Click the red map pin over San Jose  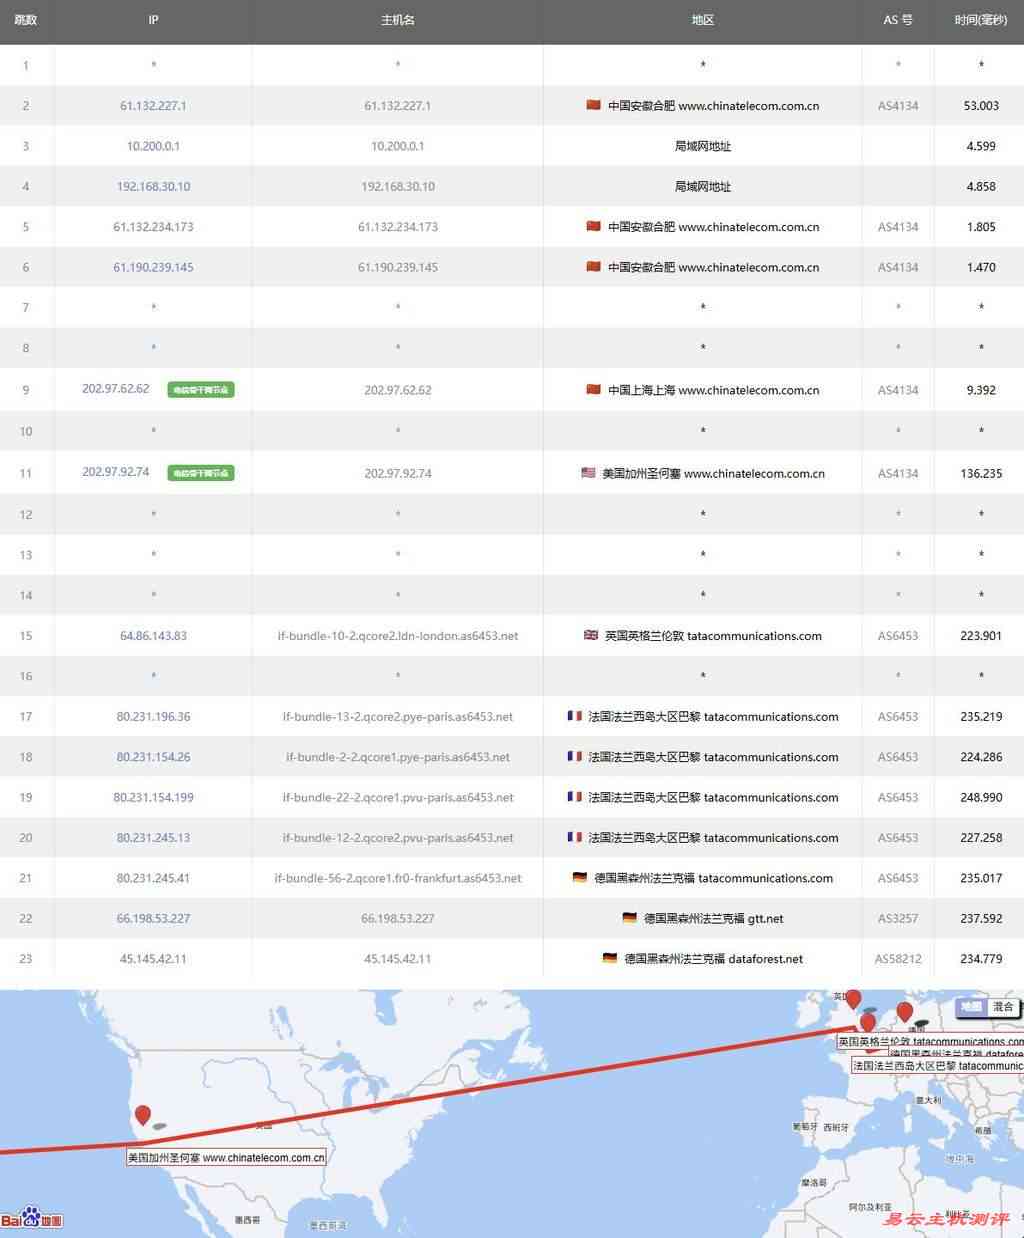[143, 1115]
